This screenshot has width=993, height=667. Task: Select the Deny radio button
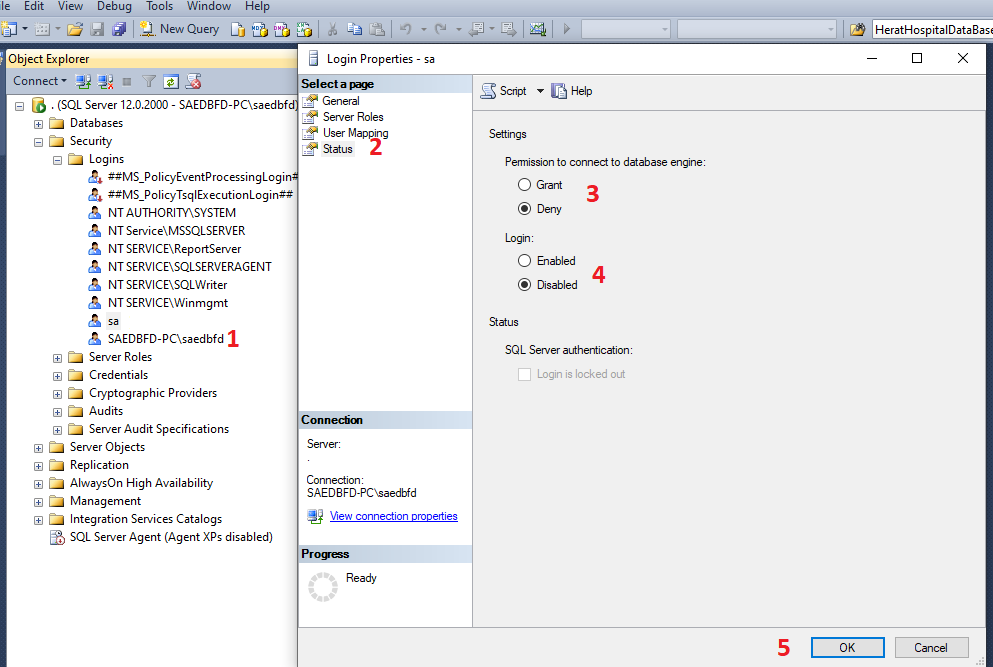point(524,208)
